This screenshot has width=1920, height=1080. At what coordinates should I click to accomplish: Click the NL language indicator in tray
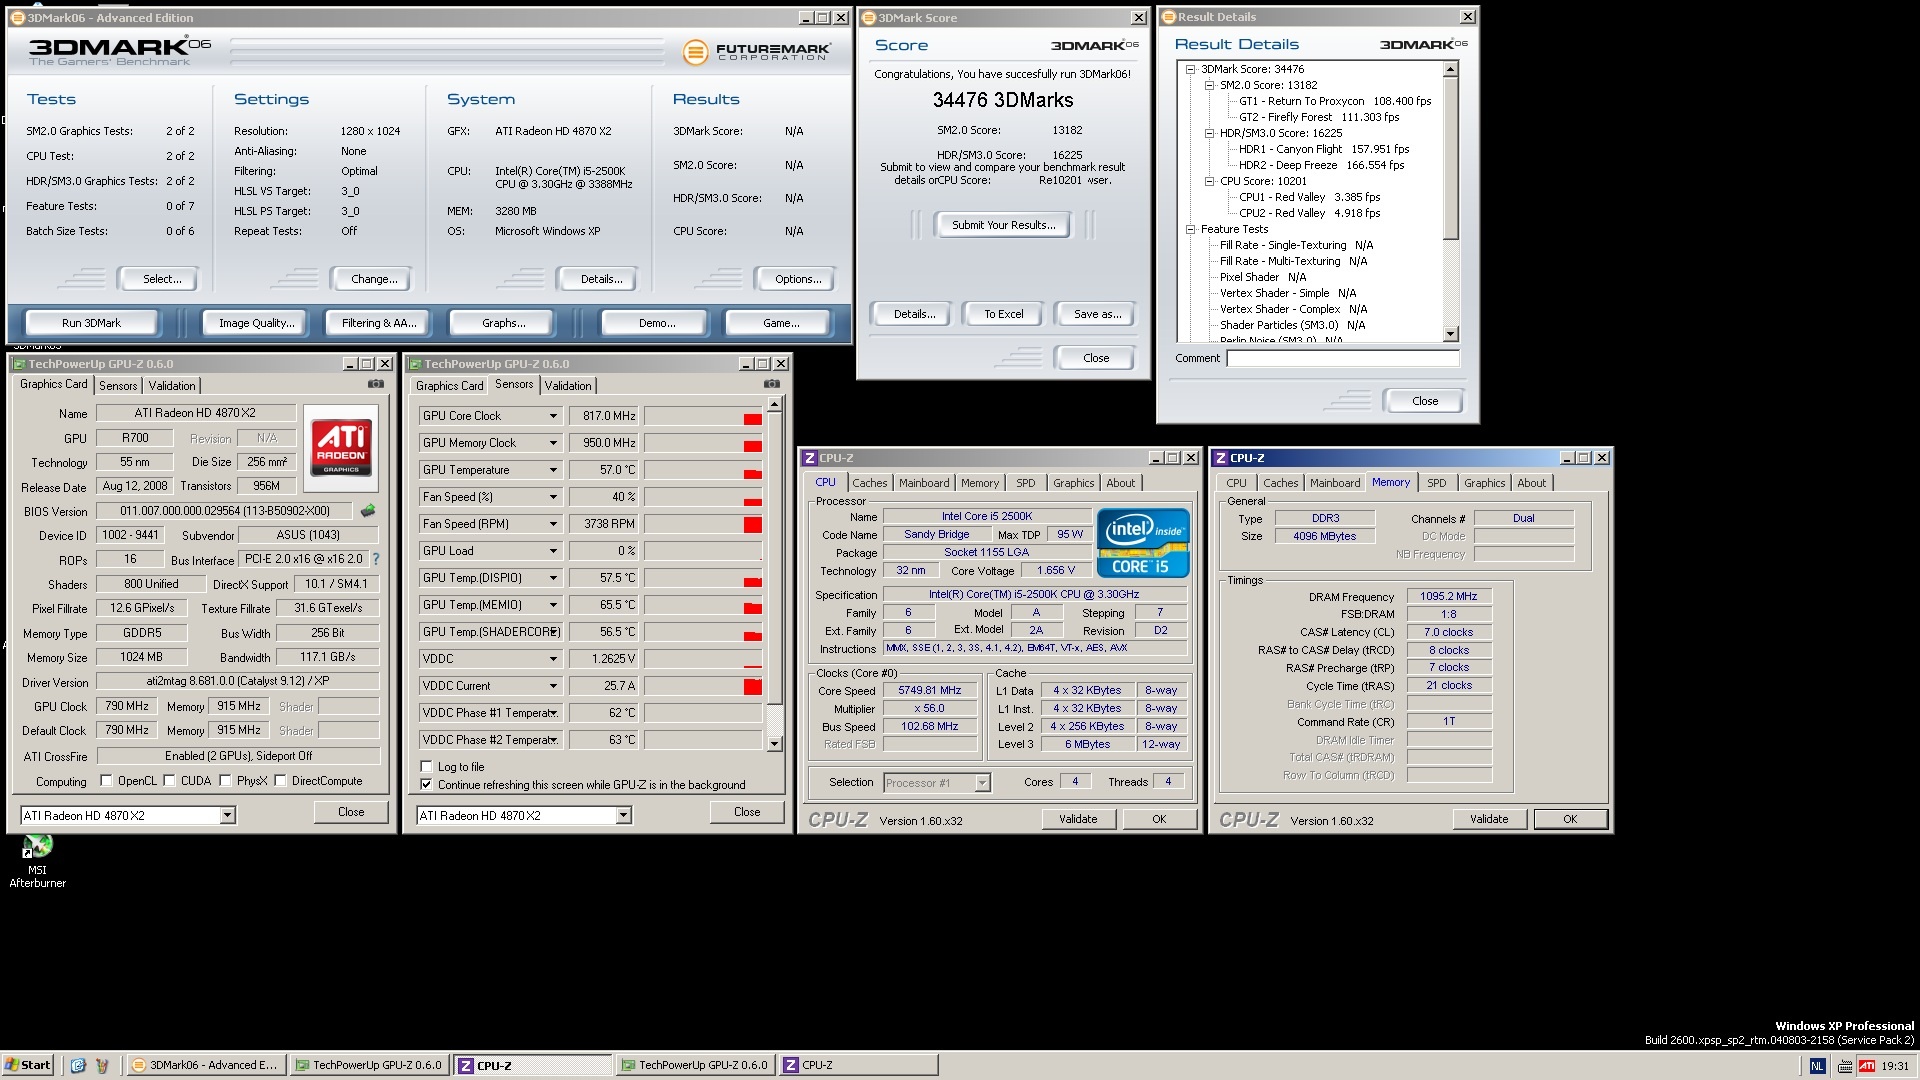click(1817, 1066)
